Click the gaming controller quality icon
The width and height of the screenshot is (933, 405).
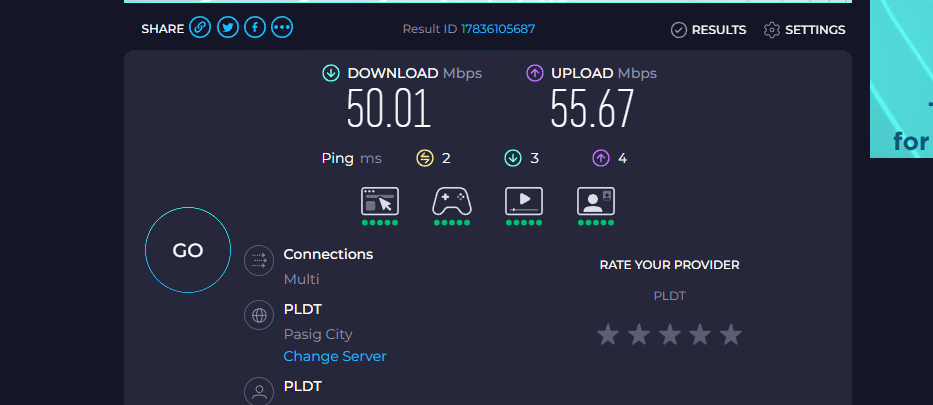coord(452,201)
